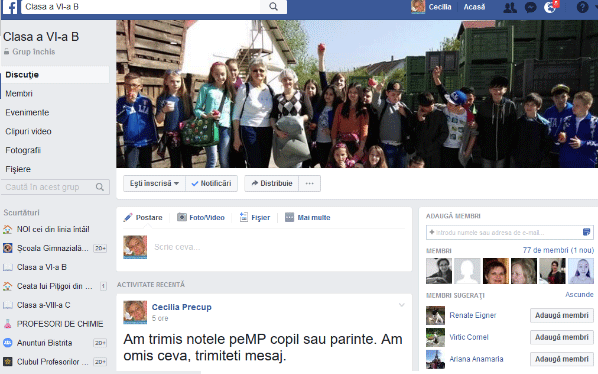
Task: Click the Clasa a VI-a B group title
Action: (41, 37)
